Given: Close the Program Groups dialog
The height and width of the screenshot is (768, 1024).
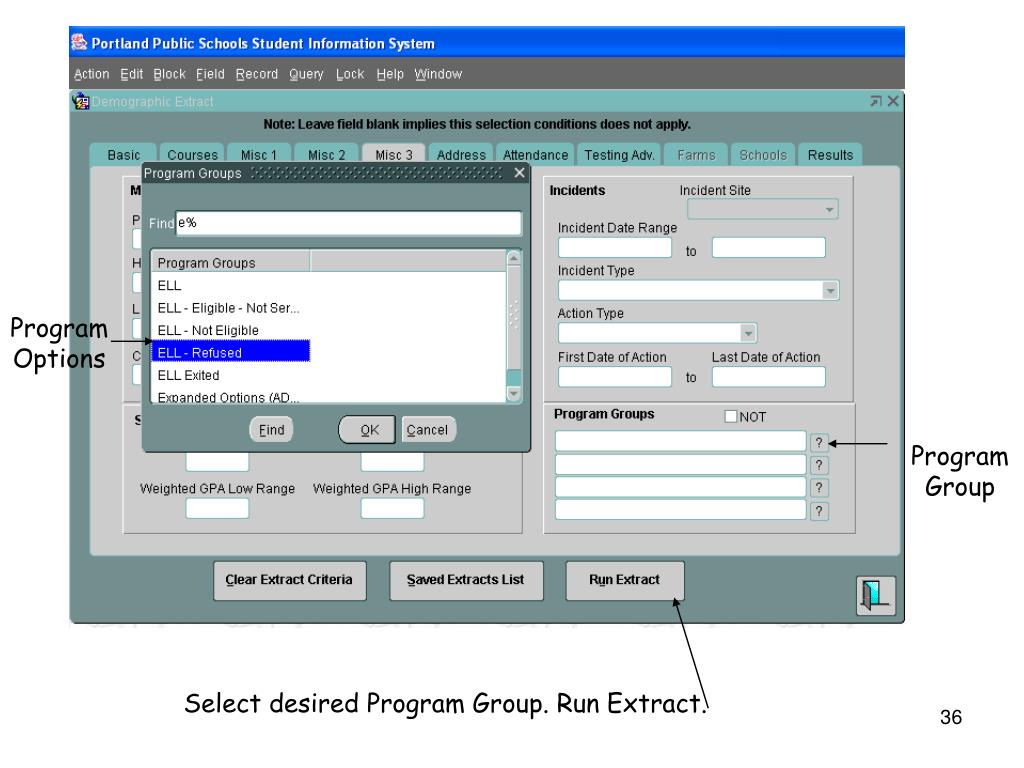Looking at the screenshot, I should (519, 172).
